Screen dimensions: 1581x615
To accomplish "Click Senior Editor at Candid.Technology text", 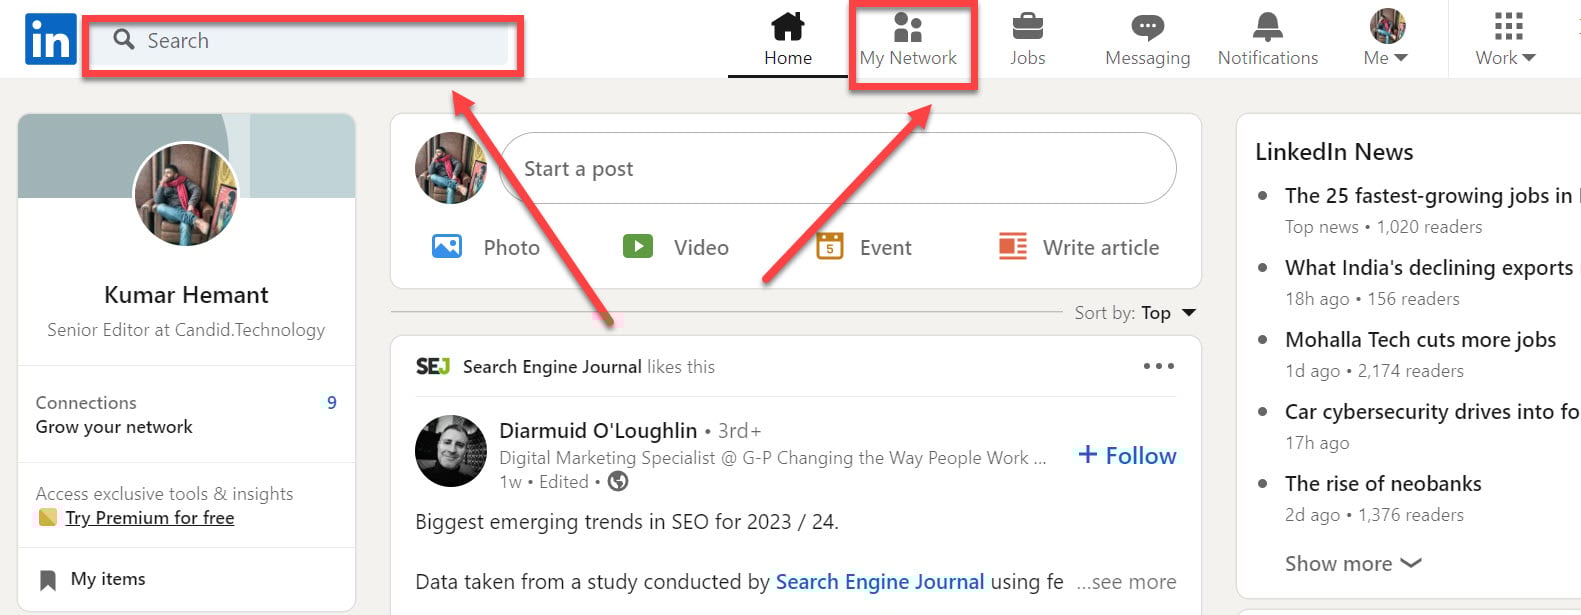I will coord(186,330).
